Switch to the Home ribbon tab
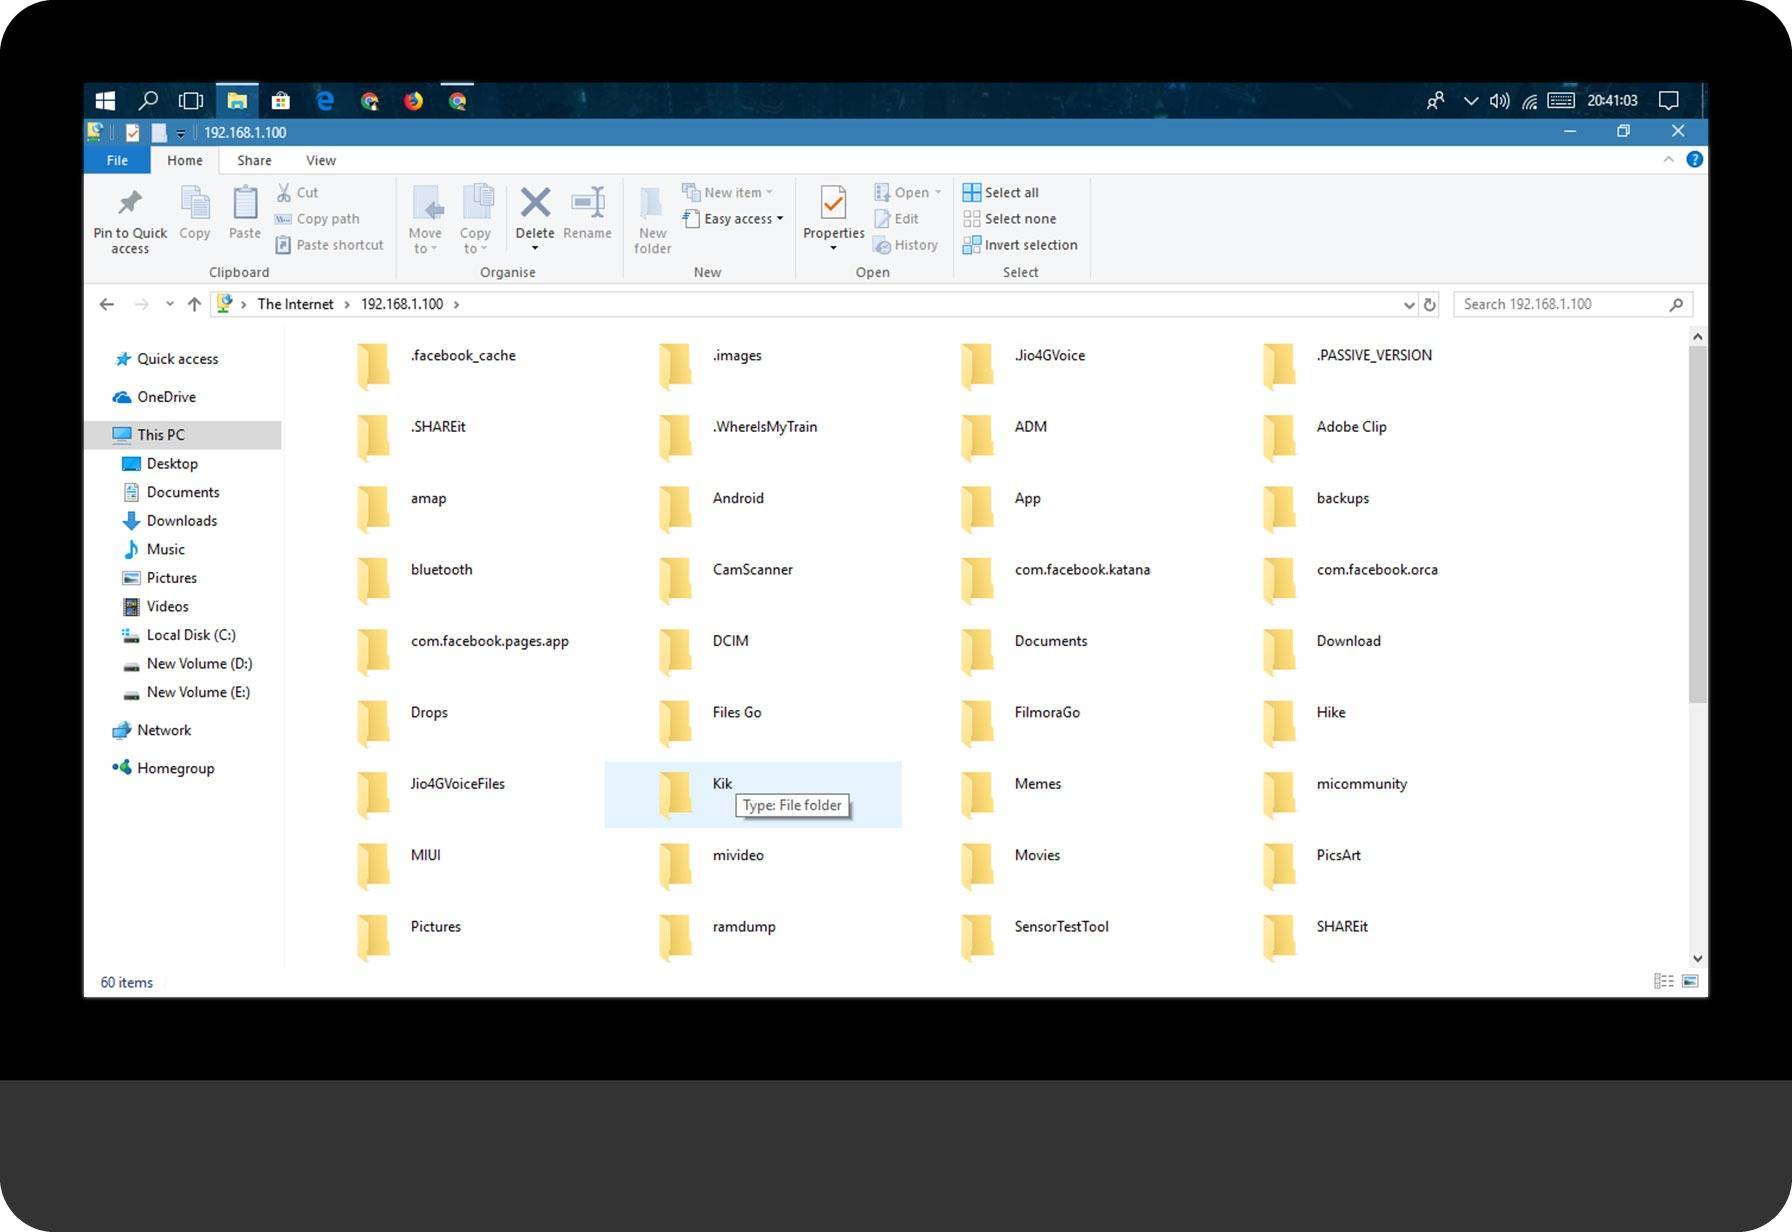Viewport: 1792px width, 1232px height. [x=185, y=160]
